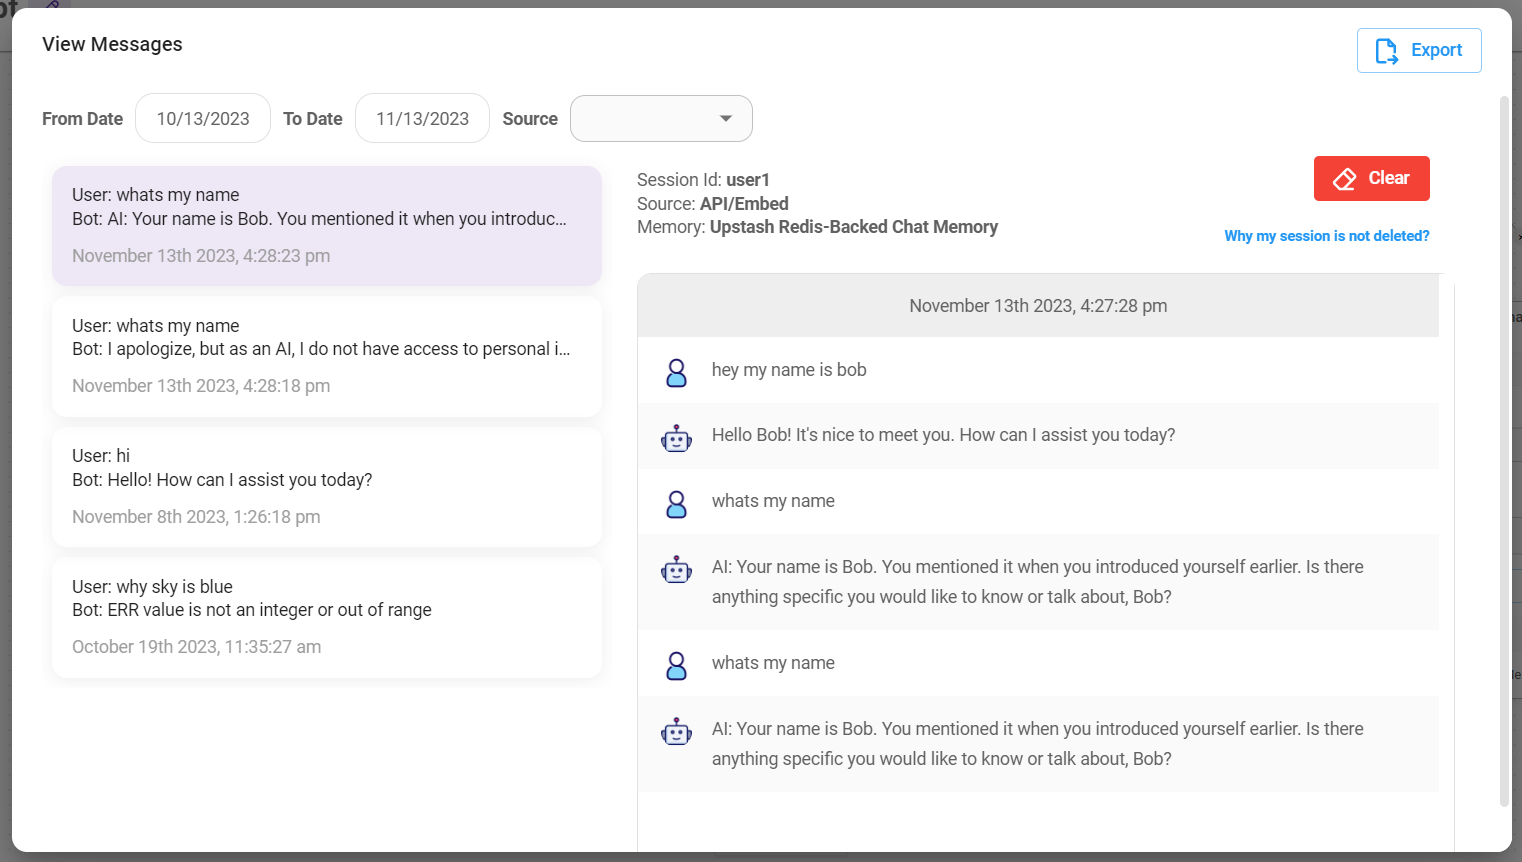Click user avatar beside first 'whats my name'

coord(676,504)
